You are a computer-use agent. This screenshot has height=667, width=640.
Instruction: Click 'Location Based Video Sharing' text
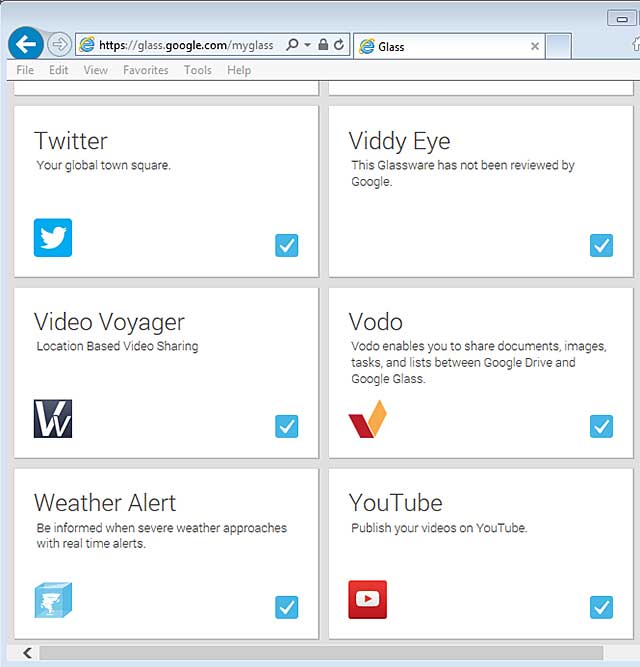117,346
